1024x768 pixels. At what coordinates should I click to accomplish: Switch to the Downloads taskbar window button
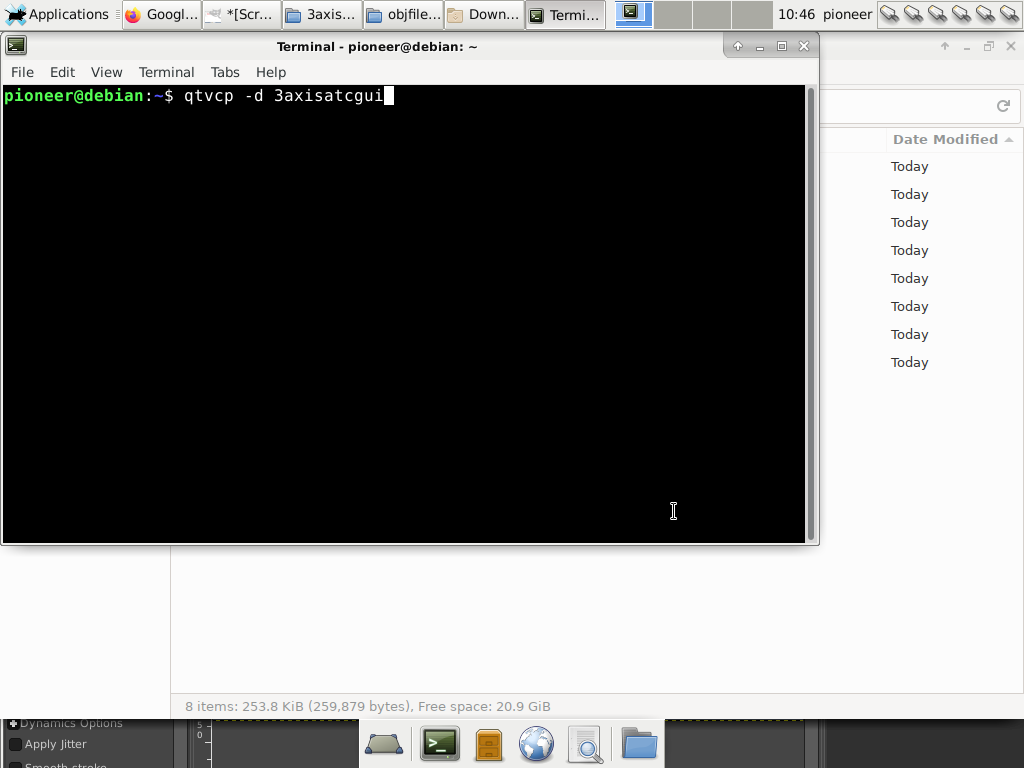click(x=484, y=15)
